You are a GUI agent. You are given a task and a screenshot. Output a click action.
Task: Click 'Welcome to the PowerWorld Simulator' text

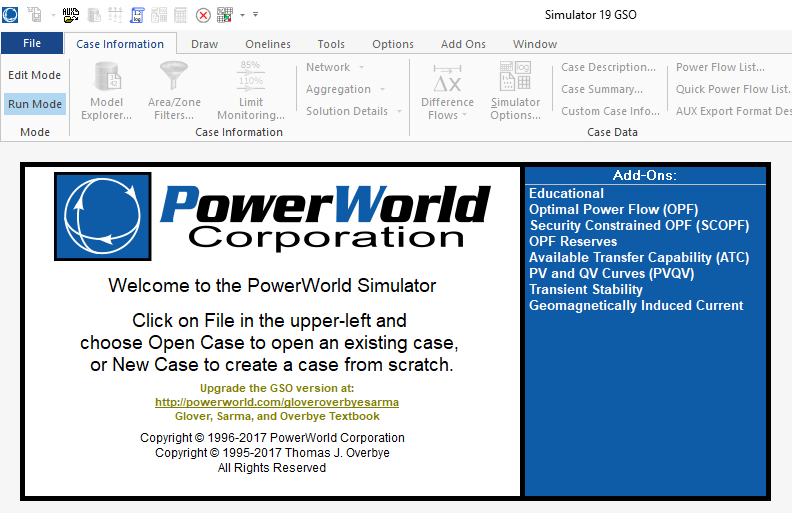pyautogui.click(x=272, y=286)
